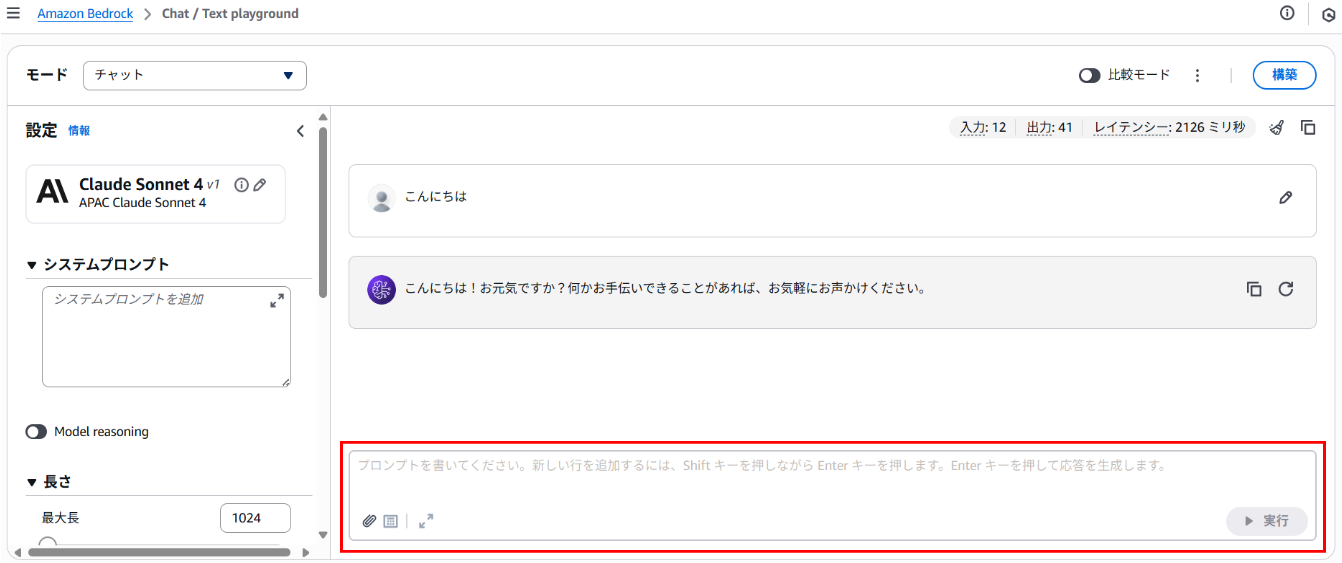Click the 最大長 field showing 1024

coord(255,518)
